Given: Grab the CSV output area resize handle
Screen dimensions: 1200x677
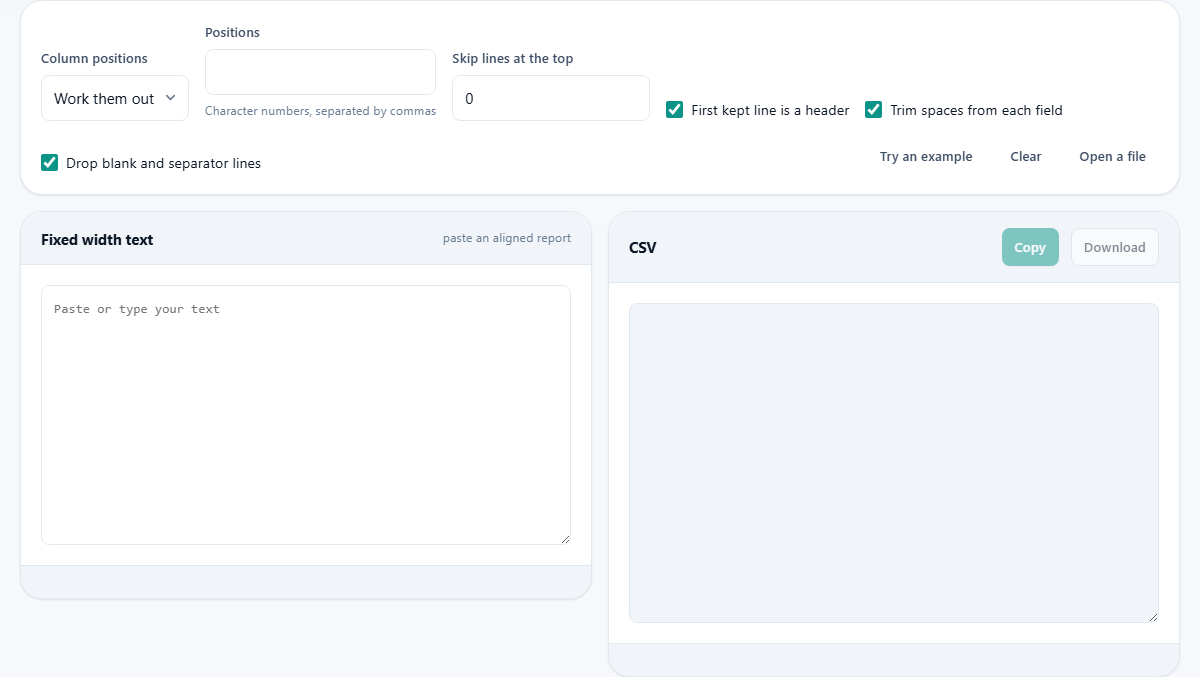Looking at the screenshot, I should pos(1153,617).
